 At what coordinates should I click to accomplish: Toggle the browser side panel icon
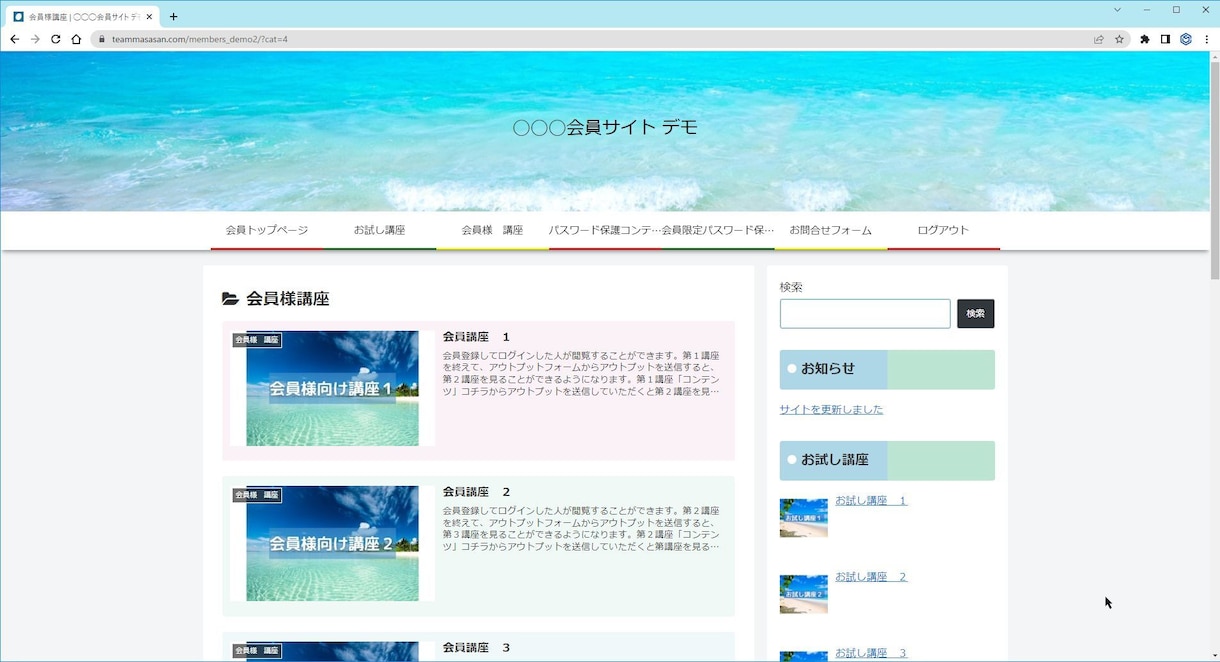[x=1165, y=39]
